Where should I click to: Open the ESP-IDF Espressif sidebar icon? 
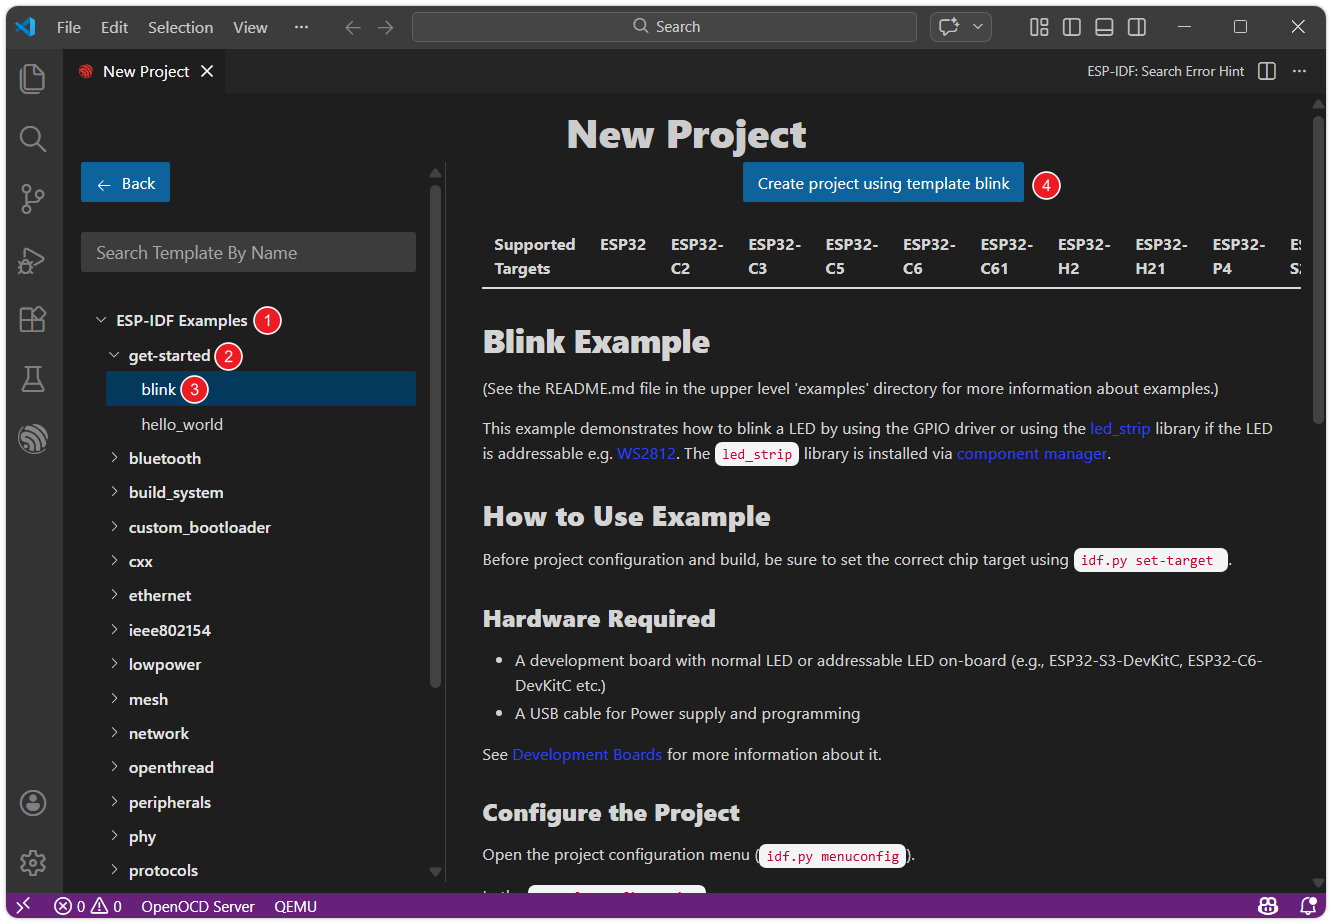[32, 438]
